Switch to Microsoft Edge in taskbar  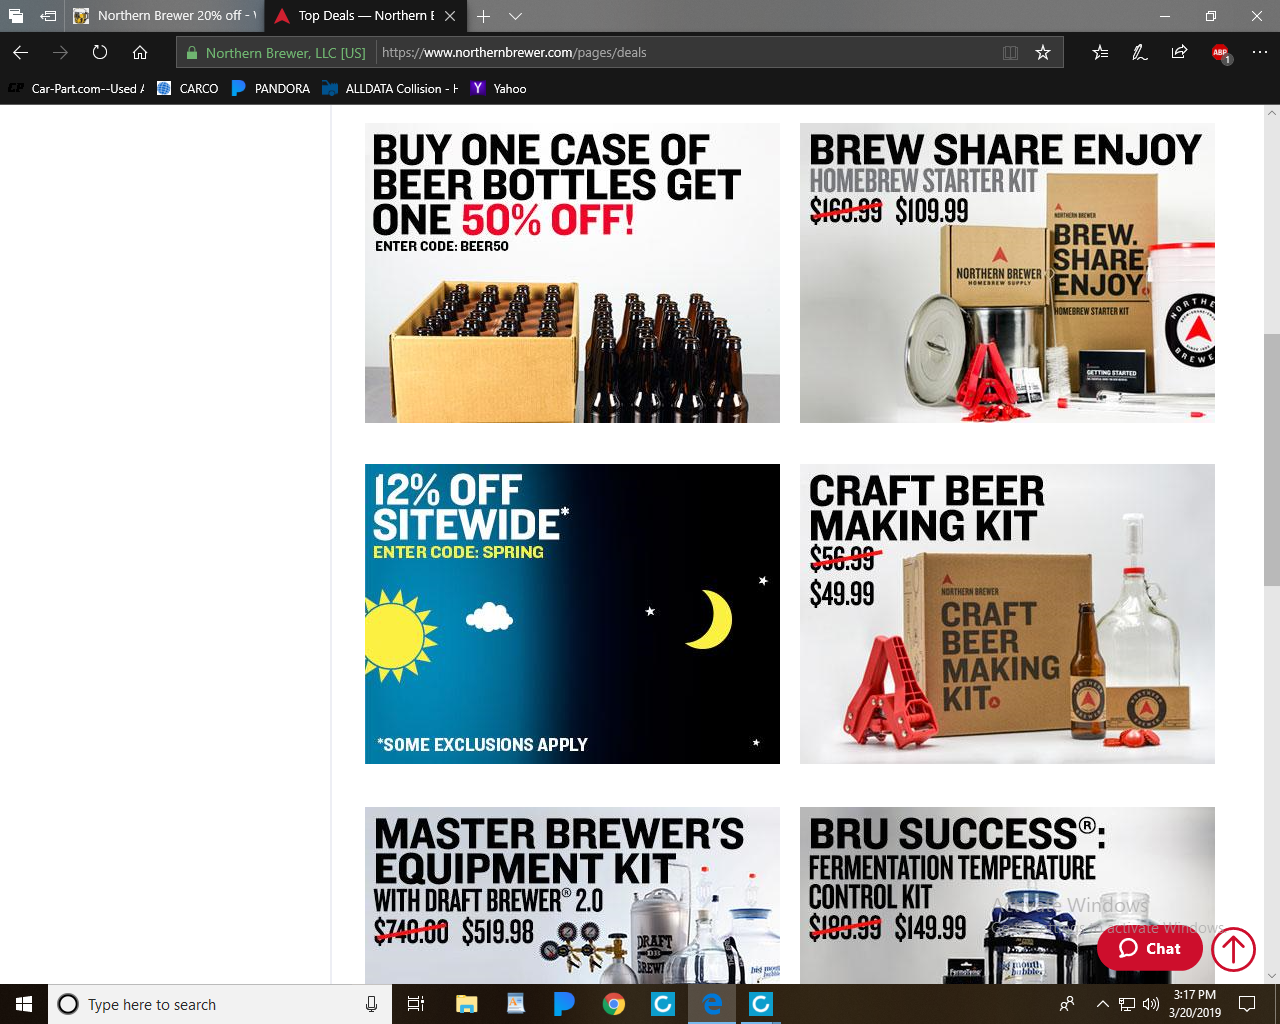tap(712, 1004)
